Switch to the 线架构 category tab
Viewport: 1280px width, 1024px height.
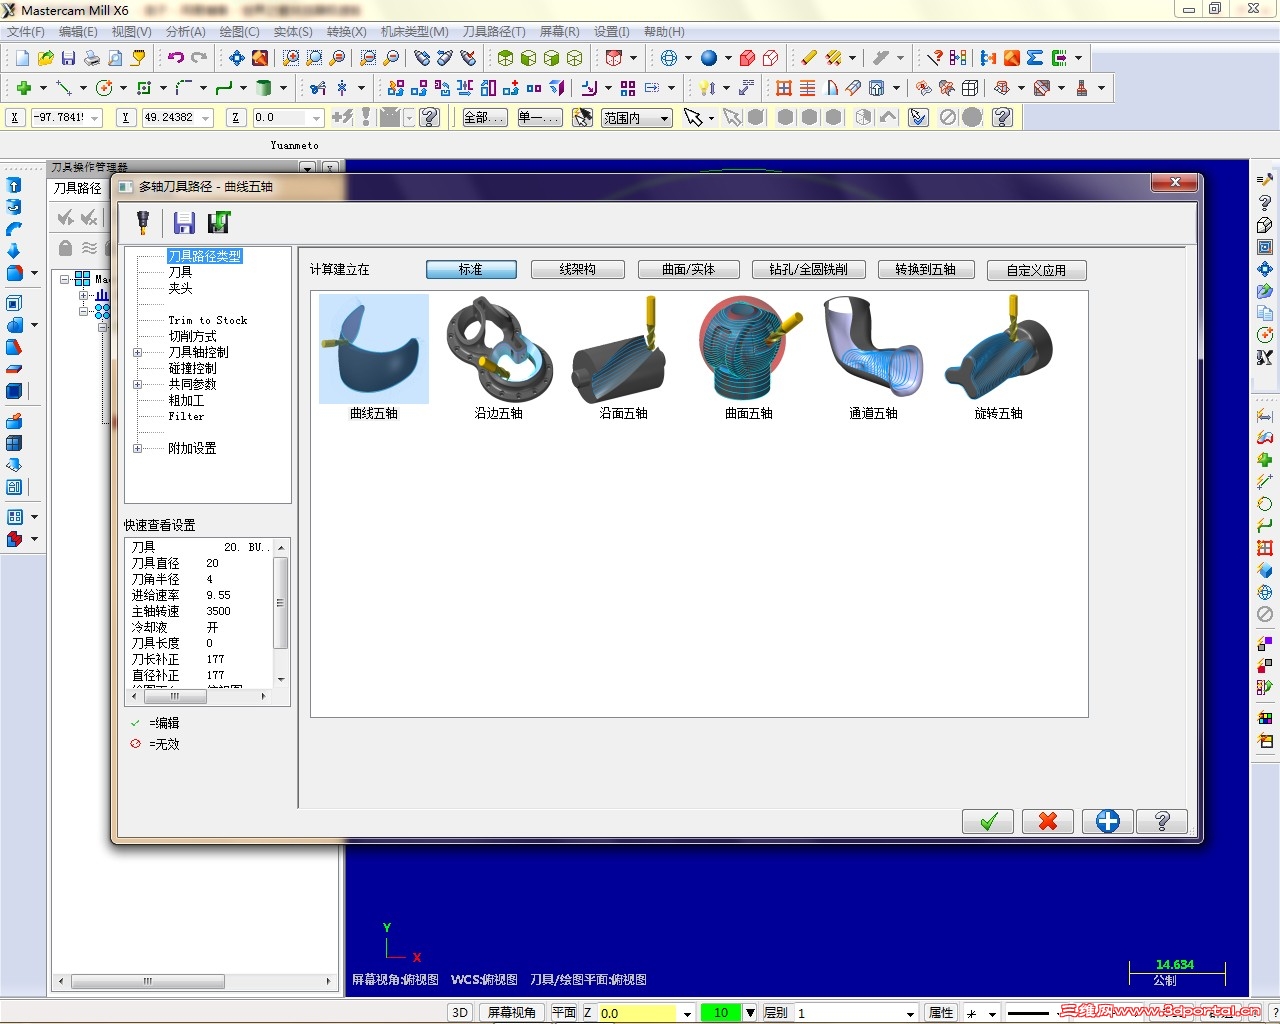click(x=577, y=269)
